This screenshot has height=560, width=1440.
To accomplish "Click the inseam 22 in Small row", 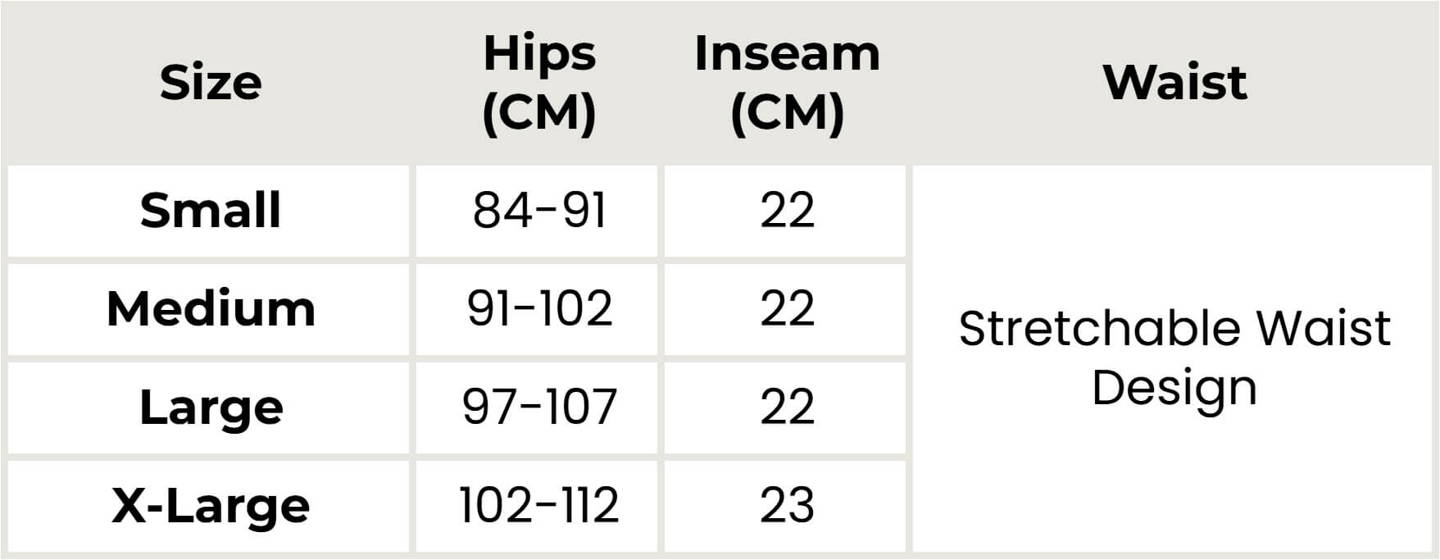I will (x=787, y=211).
